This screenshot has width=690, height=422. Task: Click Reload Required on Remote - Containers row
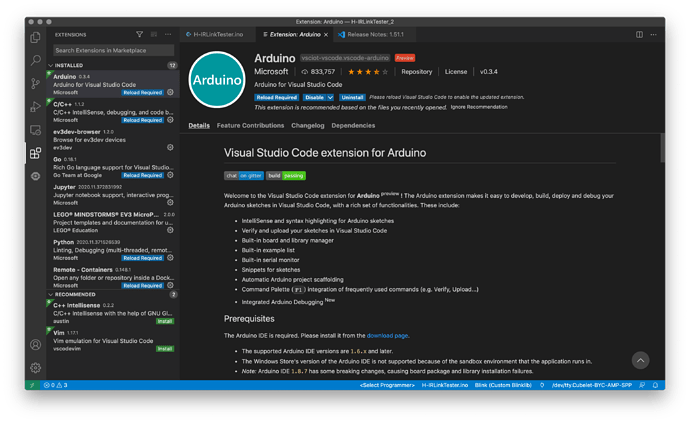tap(143, 285)
